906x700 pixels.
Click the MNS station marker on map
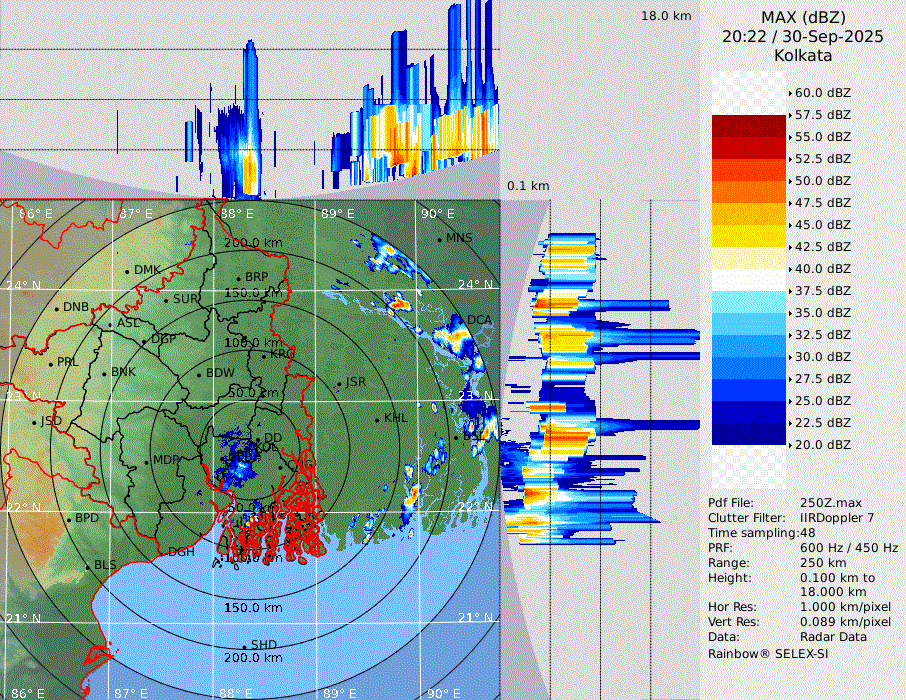click(439, 238)
